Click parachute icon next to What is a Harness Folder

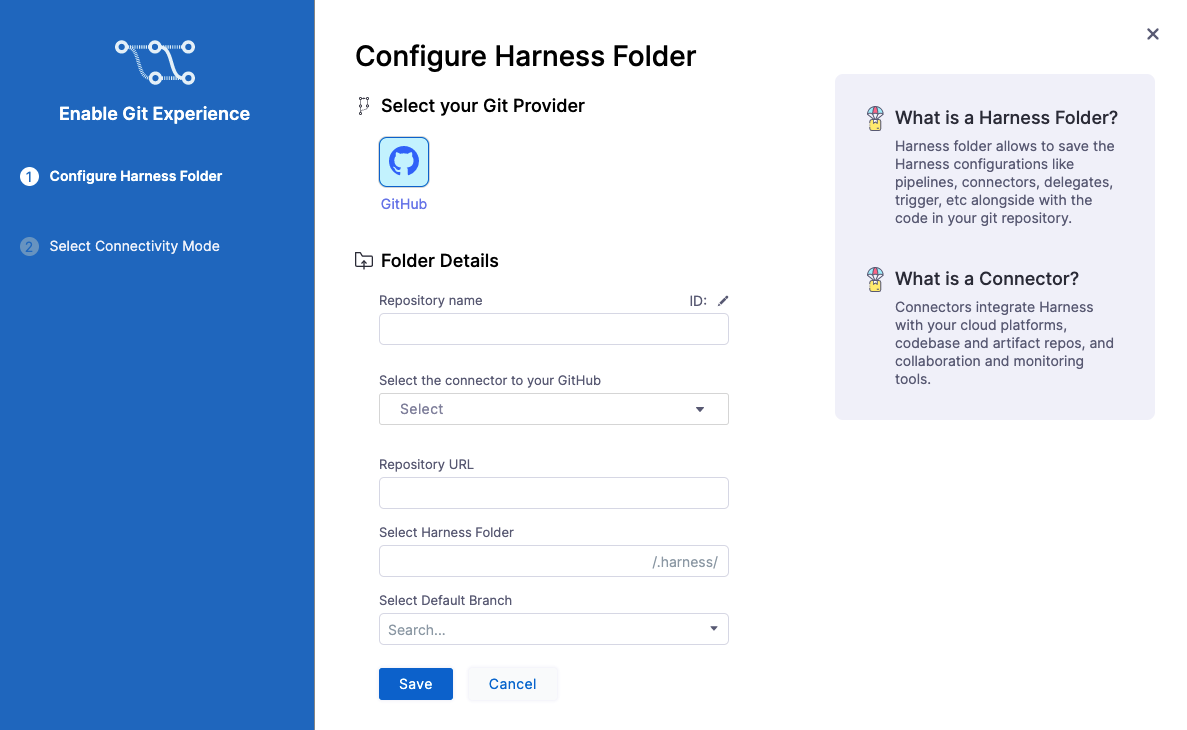pos(875,118)
